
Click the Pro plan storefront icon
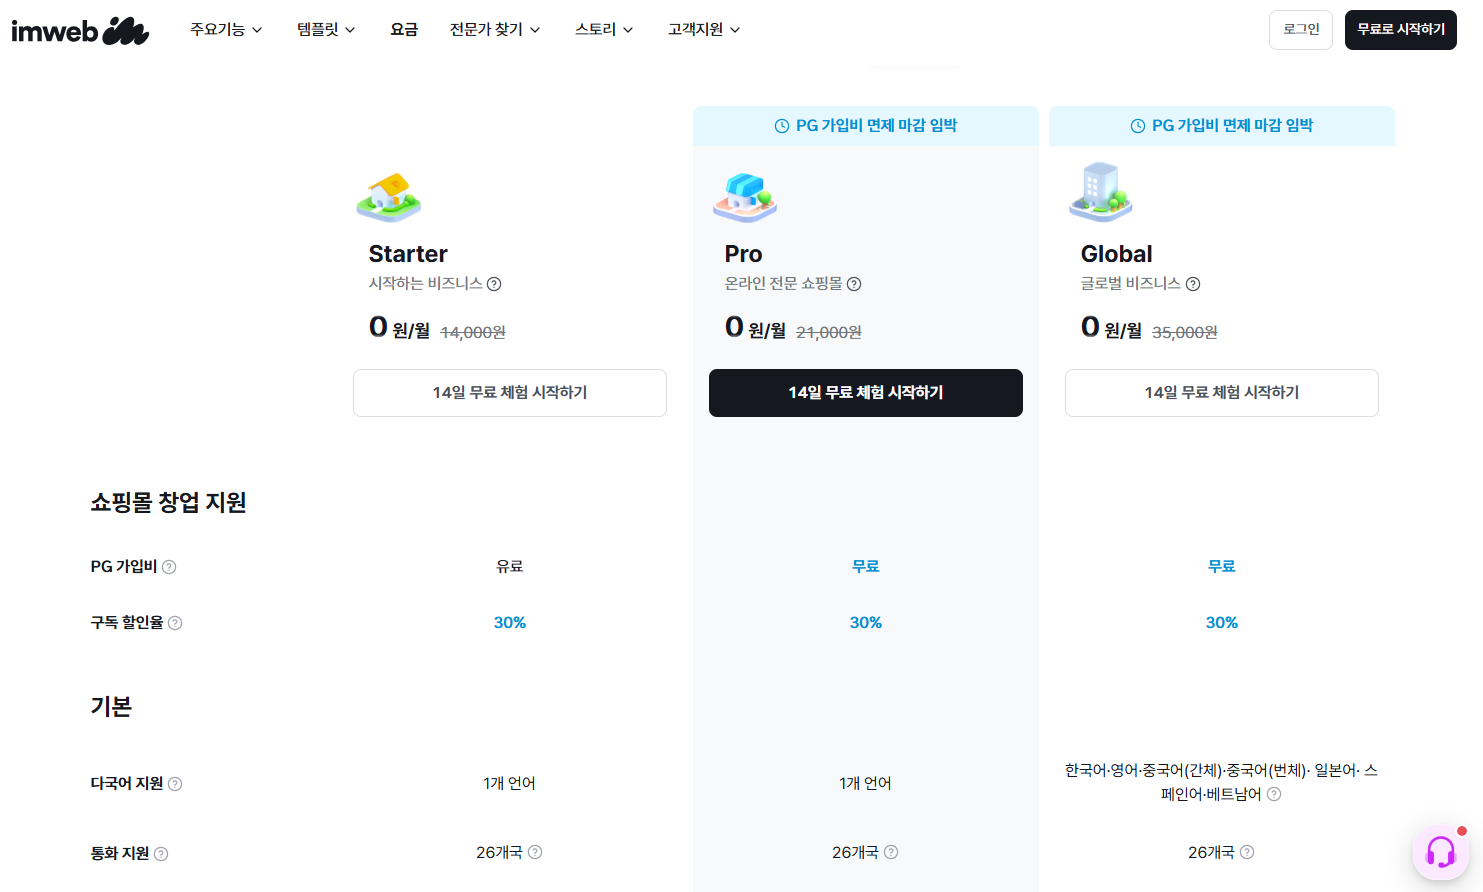(x=744, y=196)
